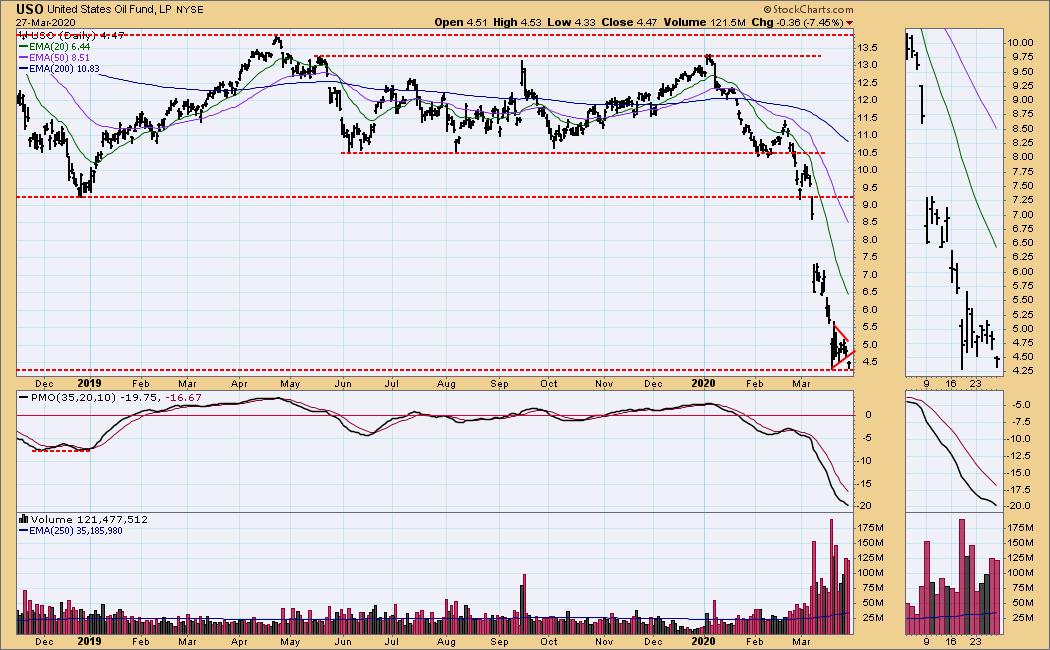
Task: Click the zoomed PMO thumbnail panel
Action: coord(954,452)
